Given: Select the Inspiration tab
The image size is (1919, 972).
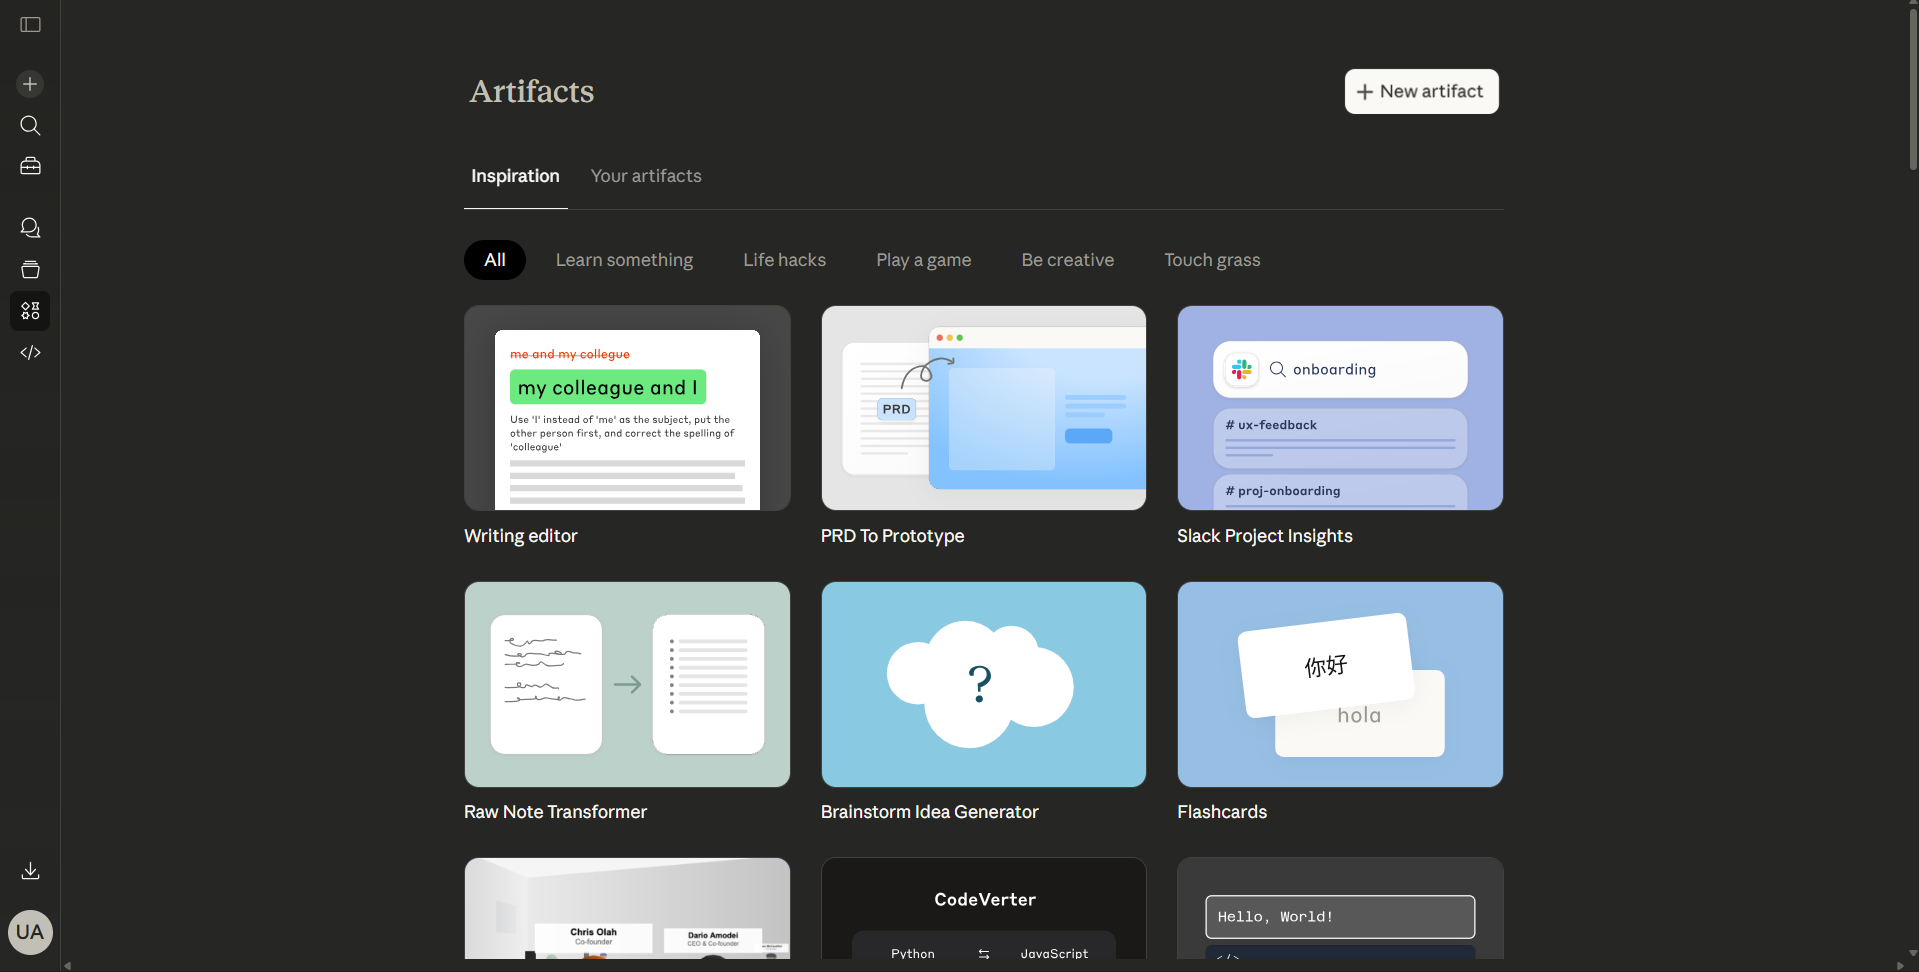Looking at the screenshot, I should click(515, 176).
